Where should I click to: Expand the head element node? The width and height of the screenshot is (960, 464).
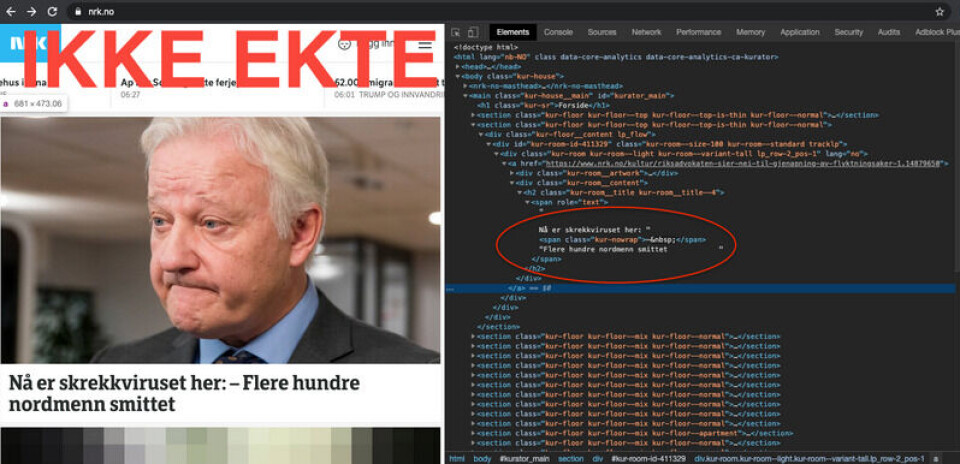pyautogui.click(x=459, y=67)
